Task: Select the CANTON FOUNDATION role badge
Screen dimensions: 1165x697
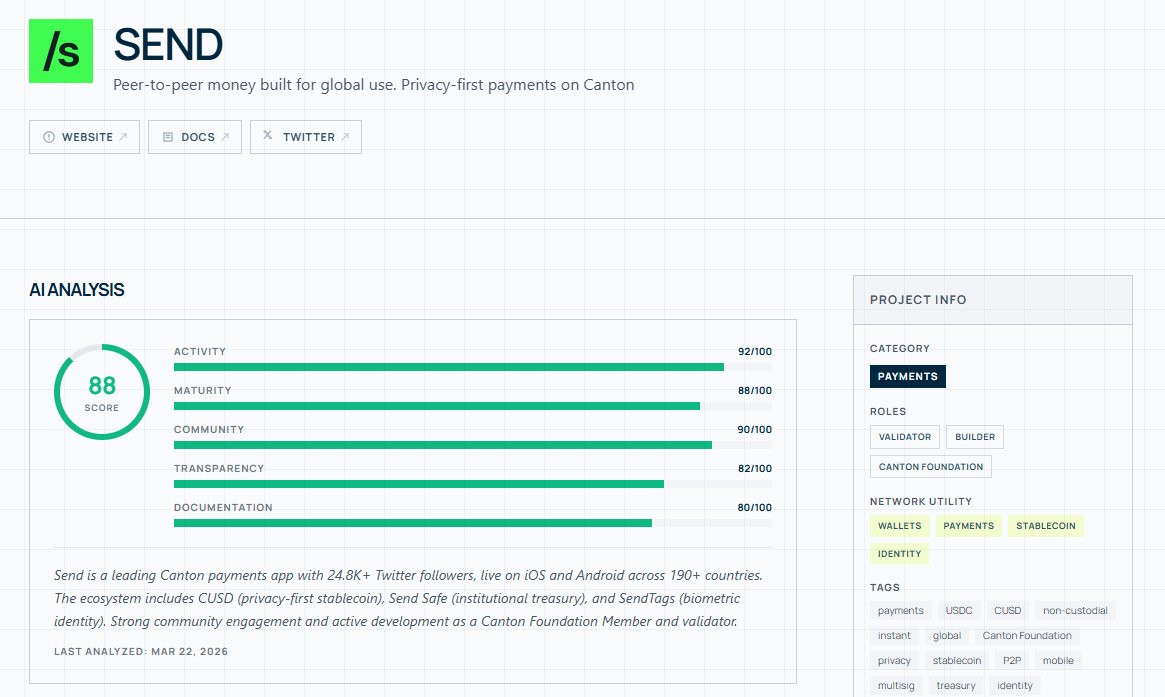Action: tap(930, 467)
